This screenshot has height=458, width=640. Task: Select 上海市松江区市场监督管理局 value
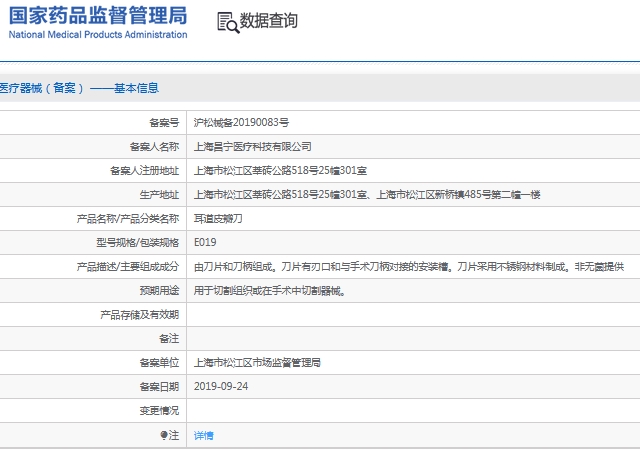pos(257,362)
